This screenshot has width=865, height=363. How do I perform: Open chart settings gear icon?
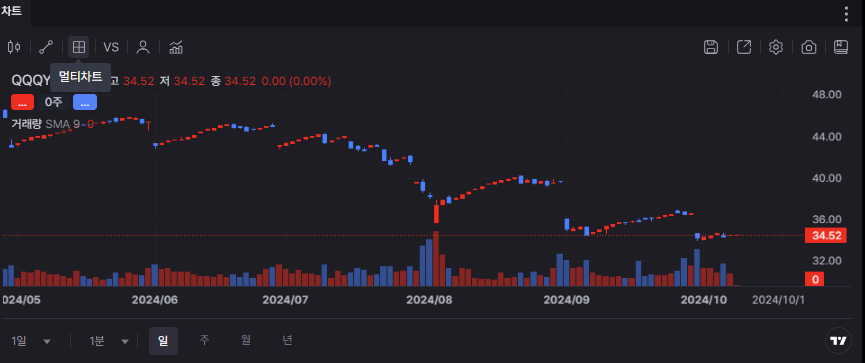(776, 47)
